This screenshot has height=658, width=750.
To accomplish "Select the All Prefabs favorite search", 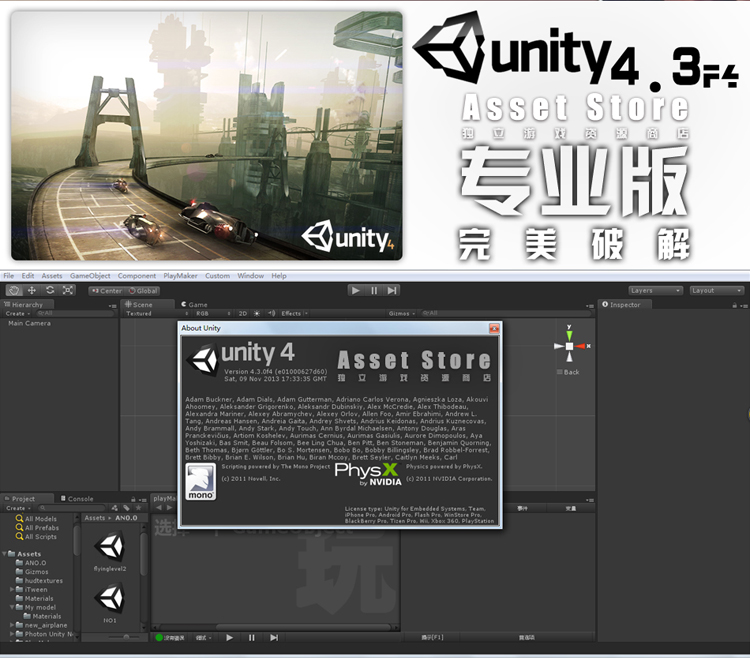I will coord(37,528).
